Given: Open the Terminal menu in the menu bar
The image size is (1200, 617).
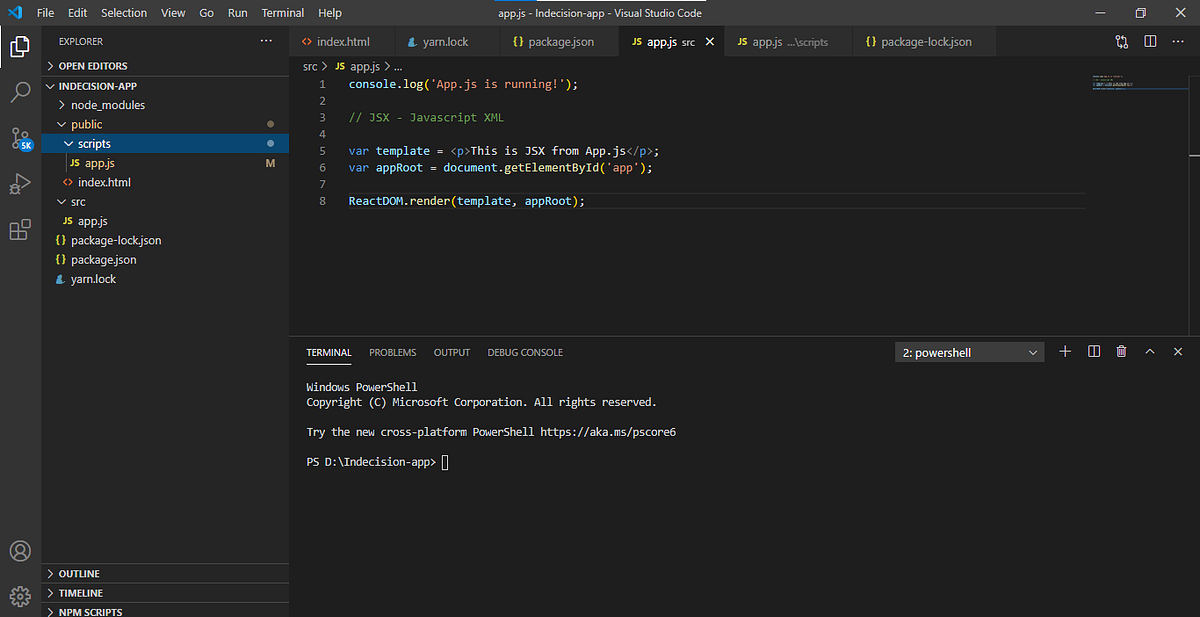Looking at the screenshot, I should pos(282,12).
